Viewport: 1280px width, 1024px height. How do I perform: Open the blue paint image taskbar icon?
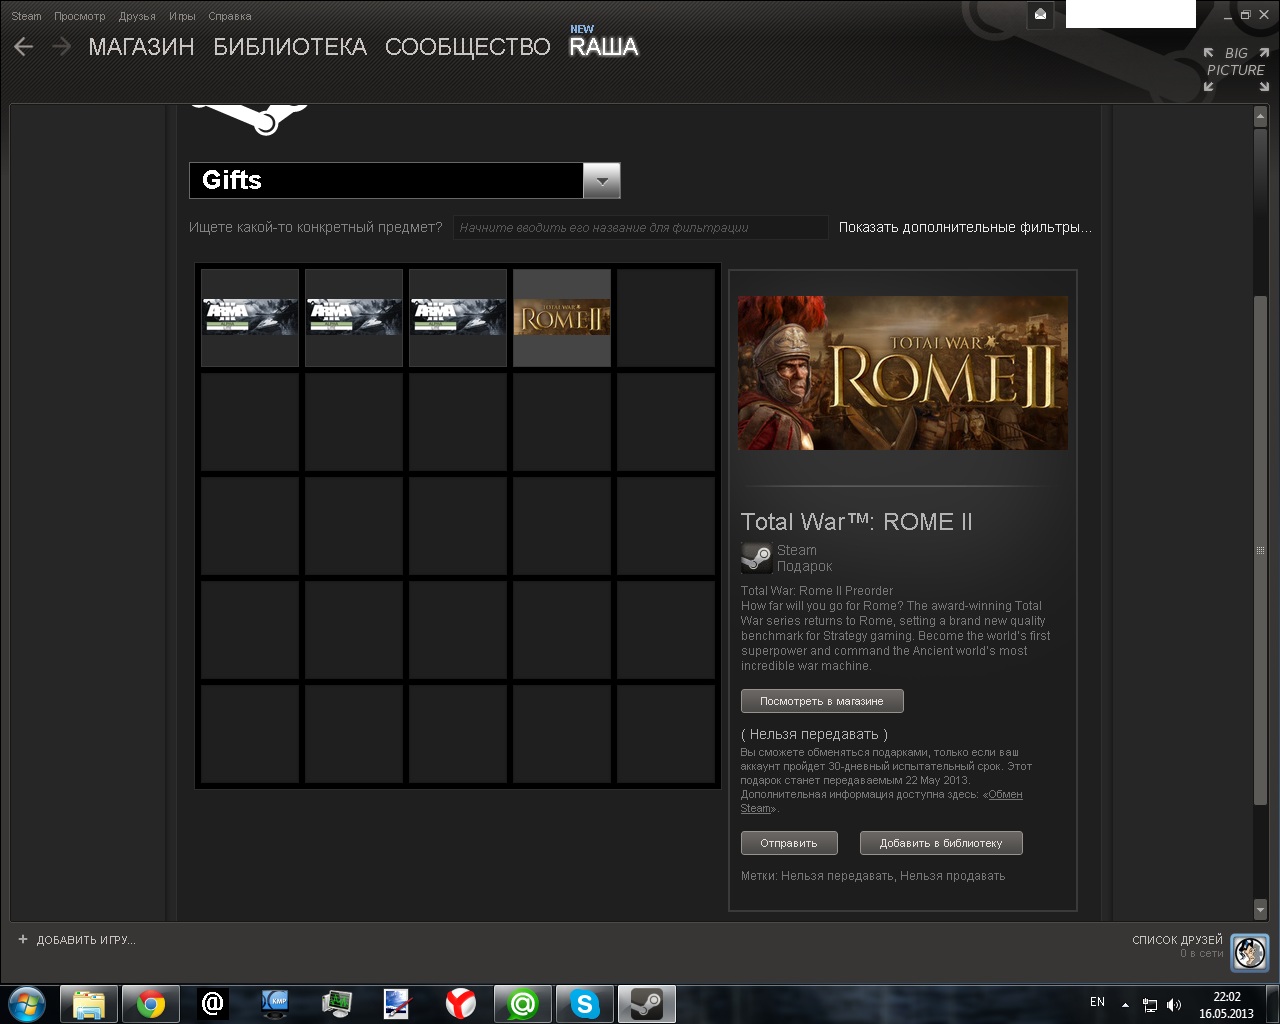pyautogui.click(x=398, y=1003)
